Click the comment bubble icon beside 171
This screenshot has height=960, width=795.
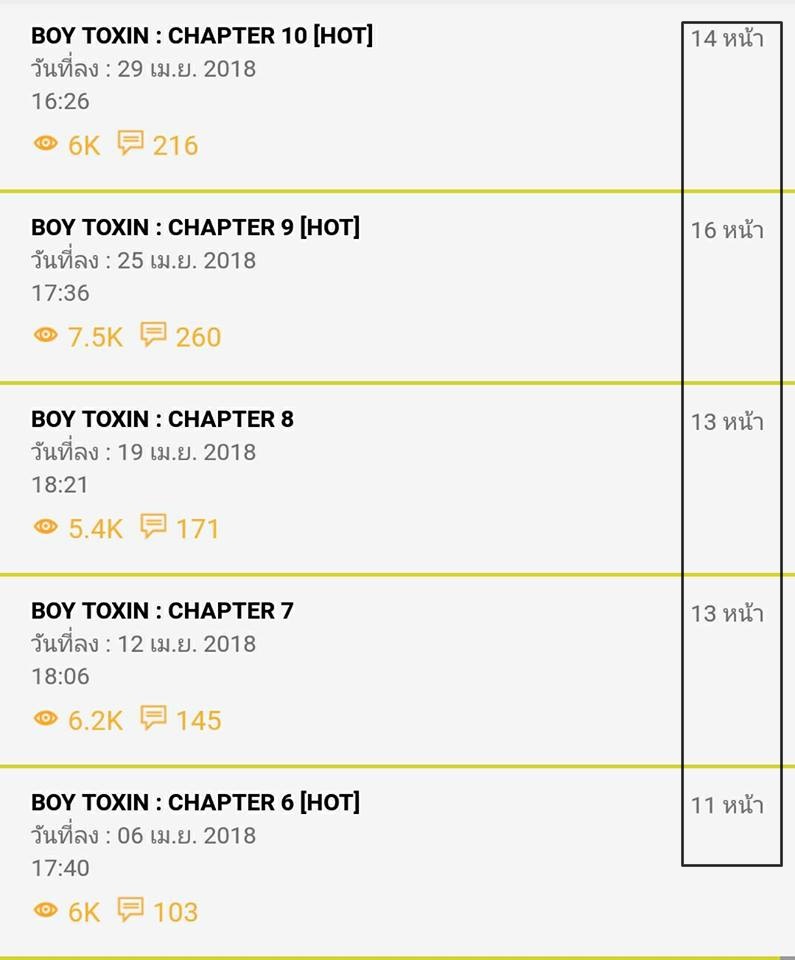[x=153, y=526]
